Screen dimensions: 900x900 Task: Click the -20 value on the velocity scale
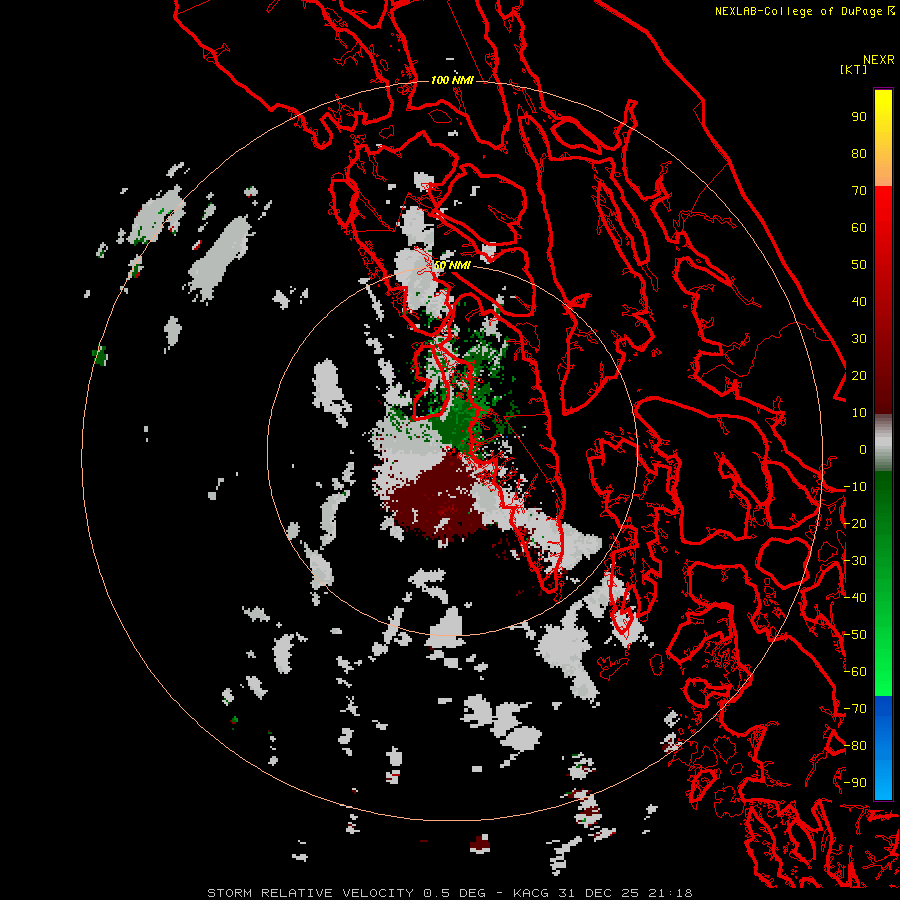pos(855,523)
